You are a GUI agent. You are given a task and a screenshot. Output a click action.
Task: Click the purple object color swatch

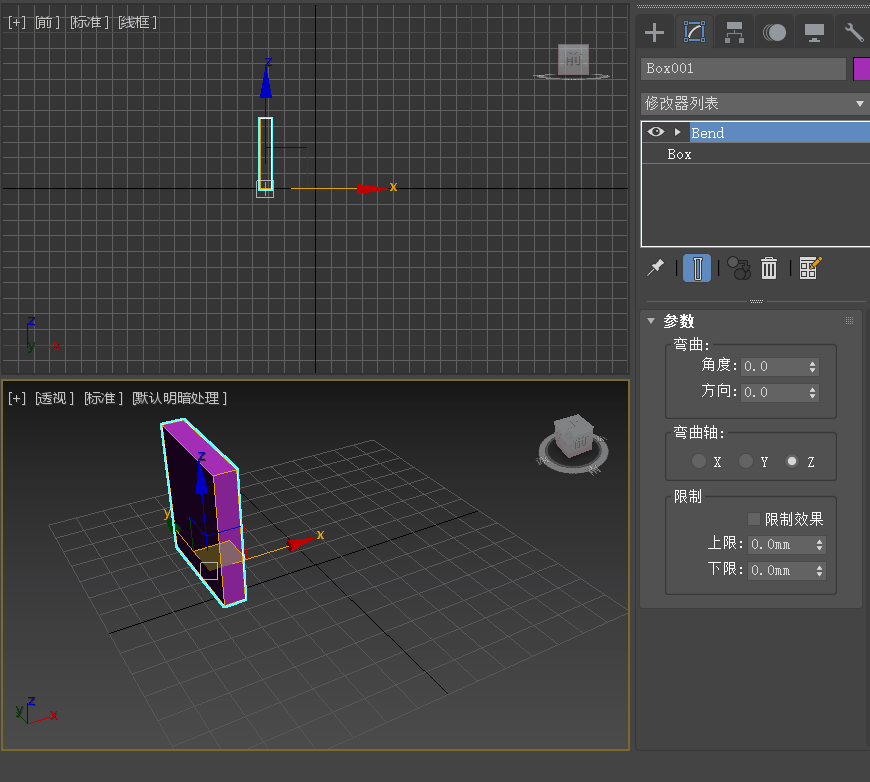[861, 69]
